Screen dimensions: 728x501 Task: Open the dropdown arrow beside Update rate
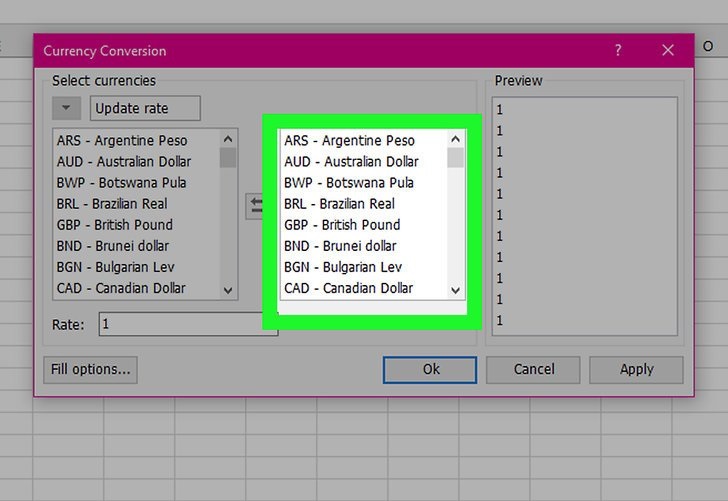point(66,108)
